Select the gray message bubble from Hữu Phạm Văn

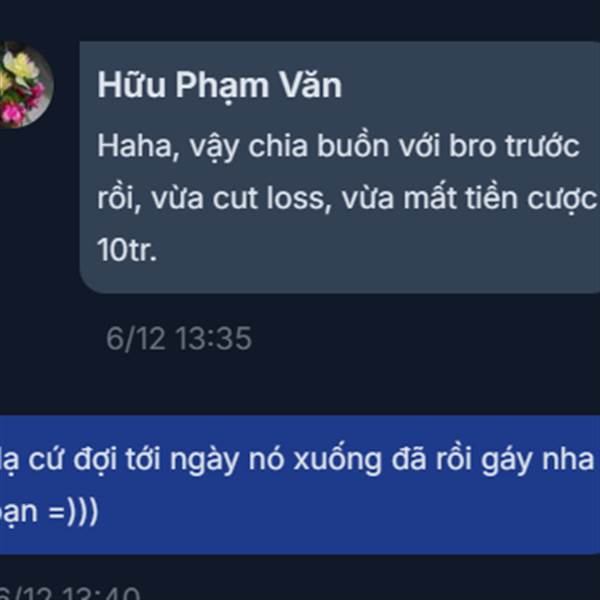click(x=340, y=167)
